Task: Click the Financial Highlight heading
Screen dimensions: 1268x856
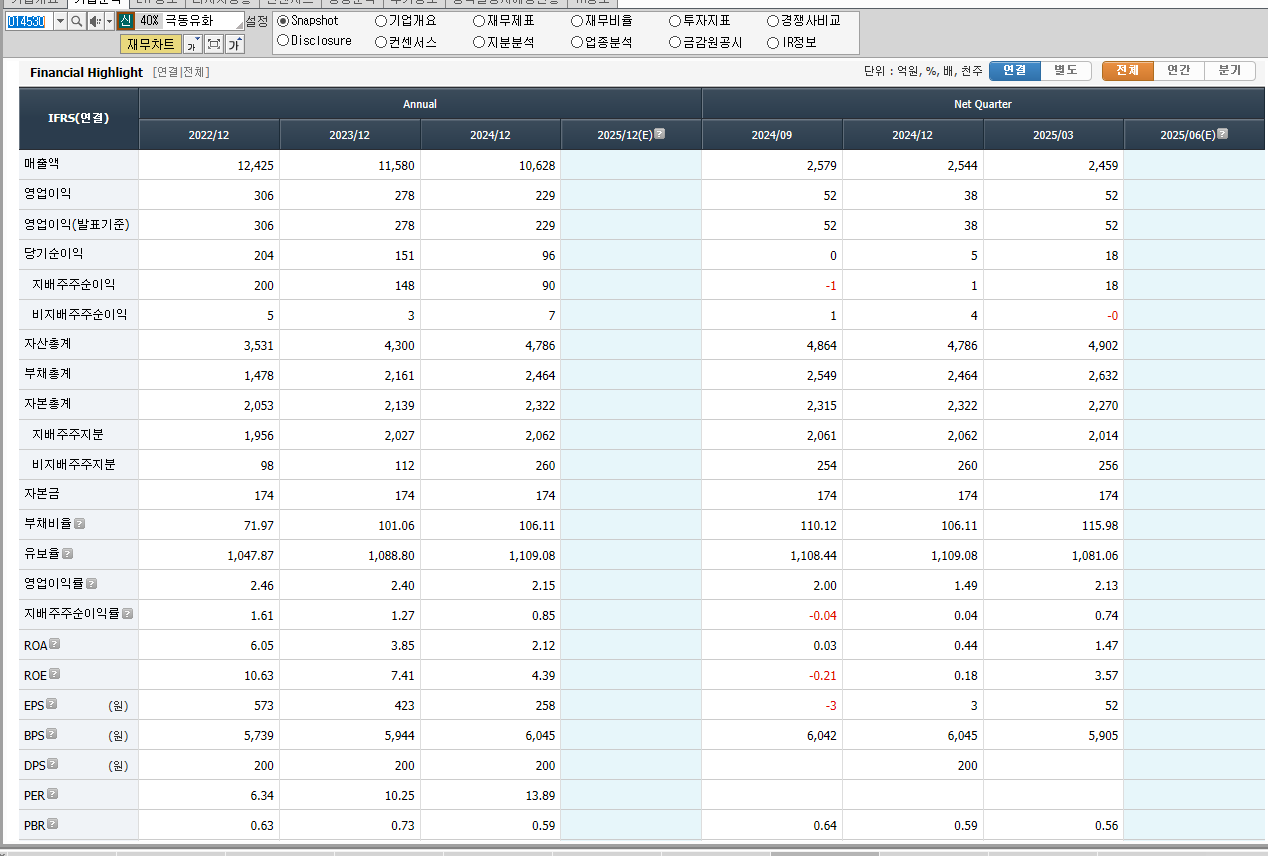Action: tap(86, 72)
